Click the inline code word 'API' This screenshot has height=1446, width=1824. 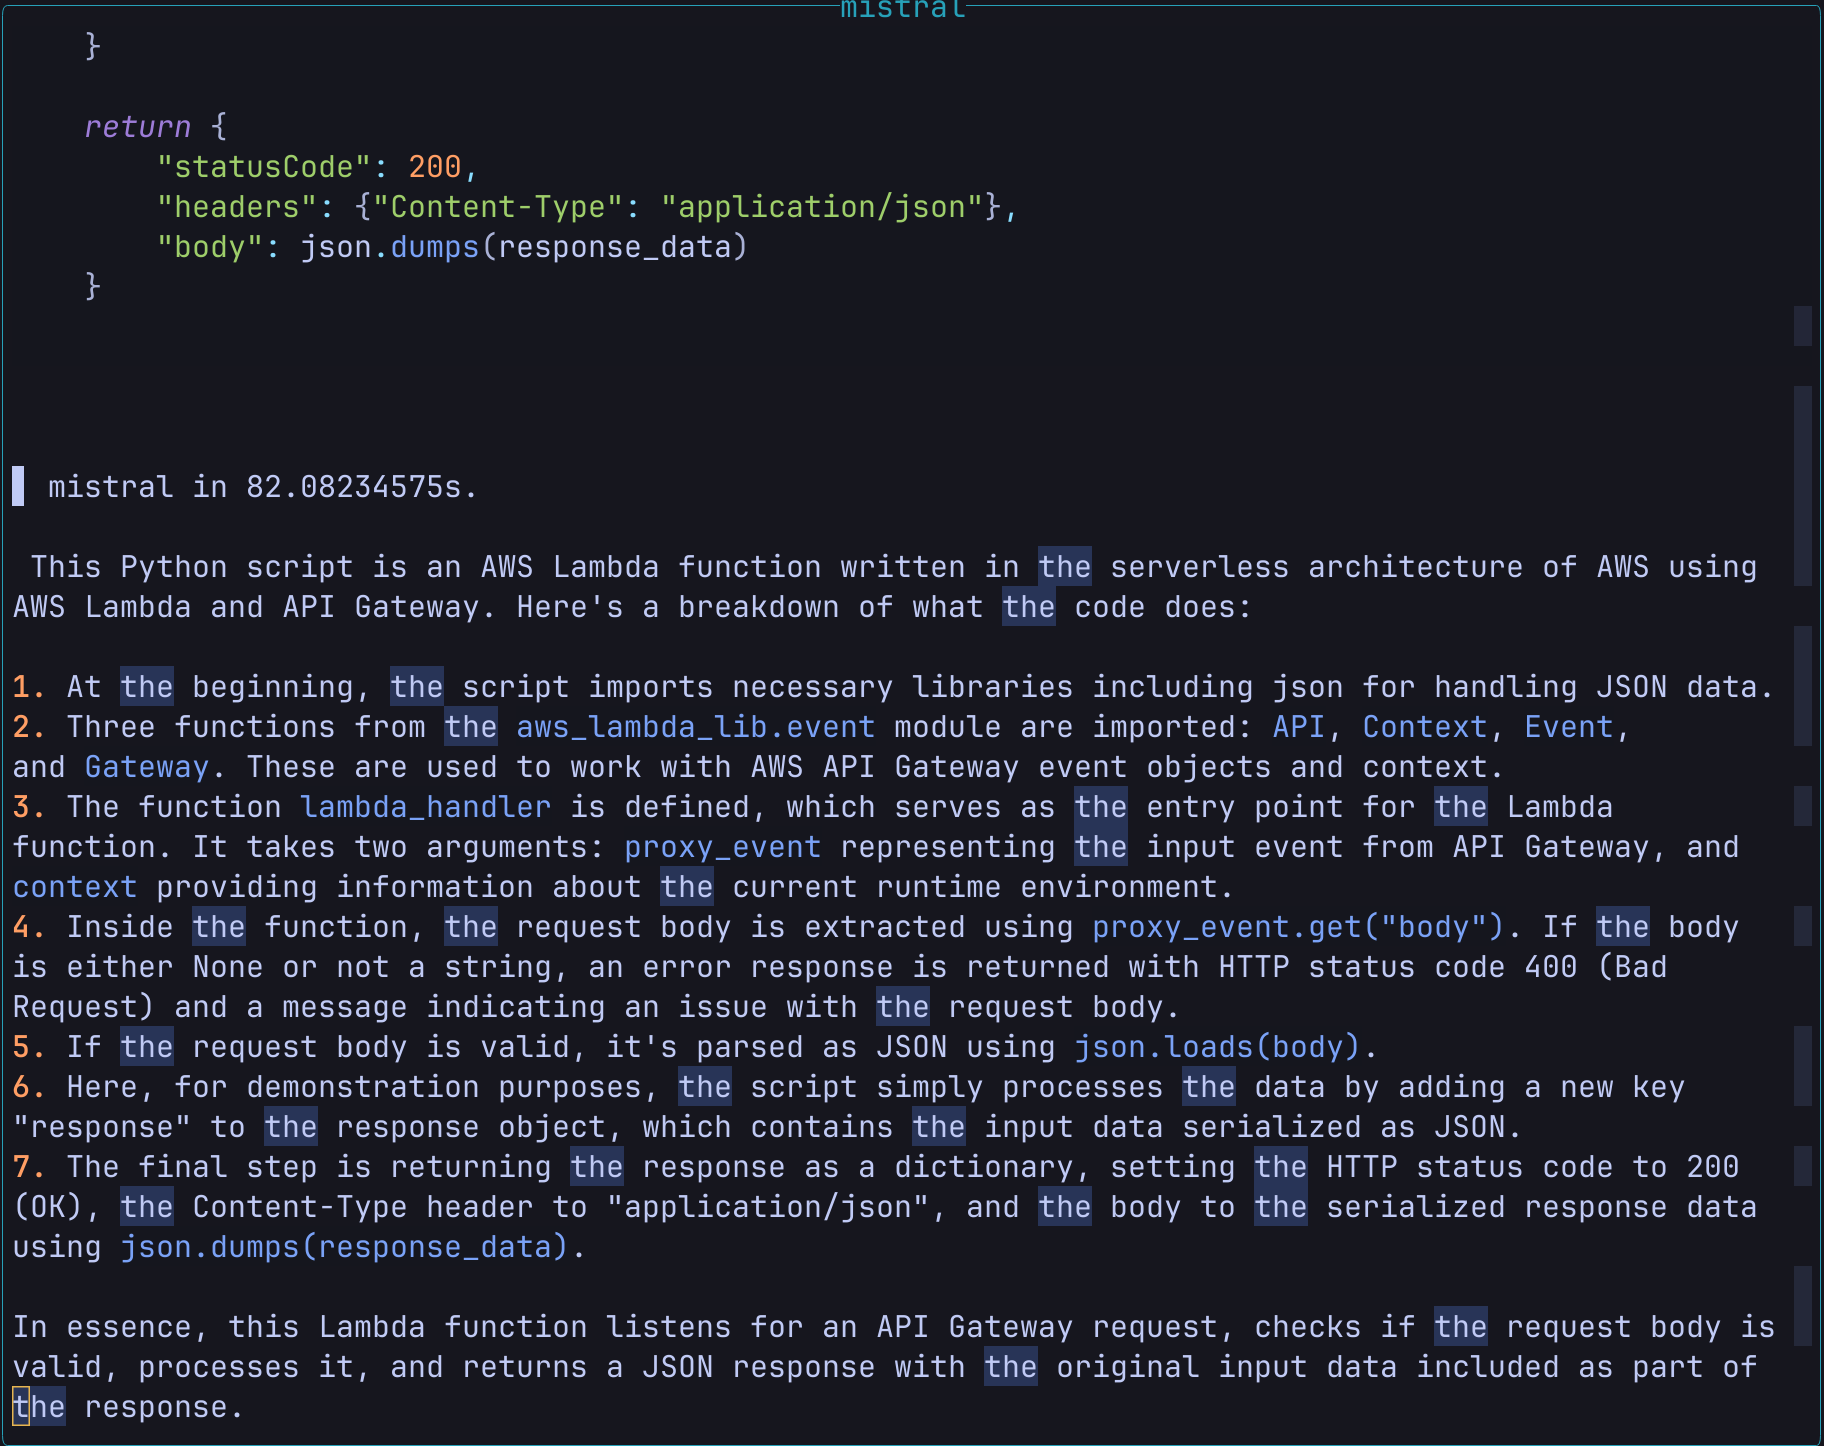tap(1299, 727)
